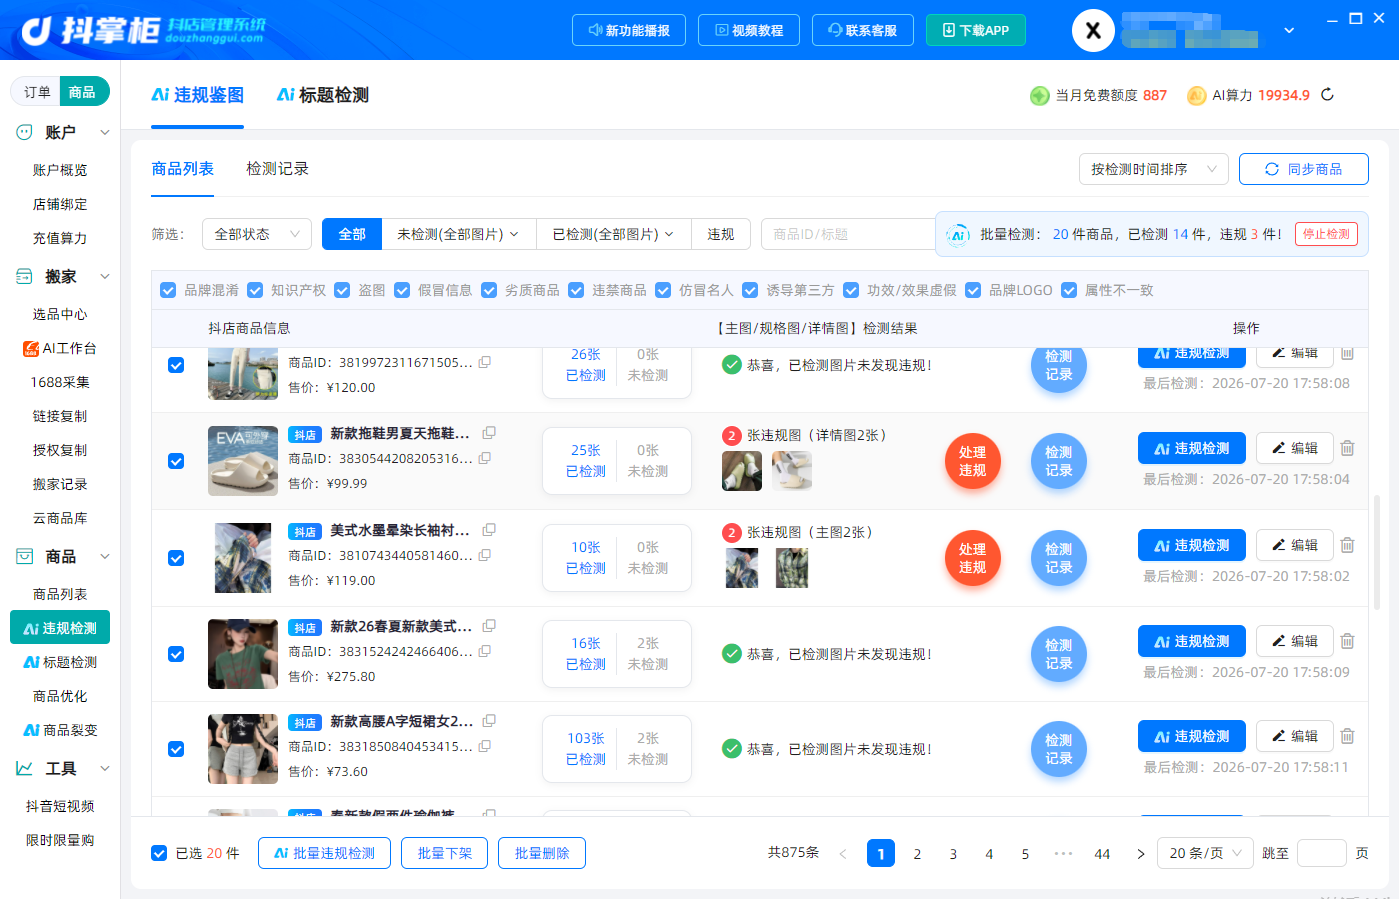The width and height of the screenshot is (1399, 899).
Task: Expand the 未检测(全部图片) dropdown
Action: tap(459, 234)
